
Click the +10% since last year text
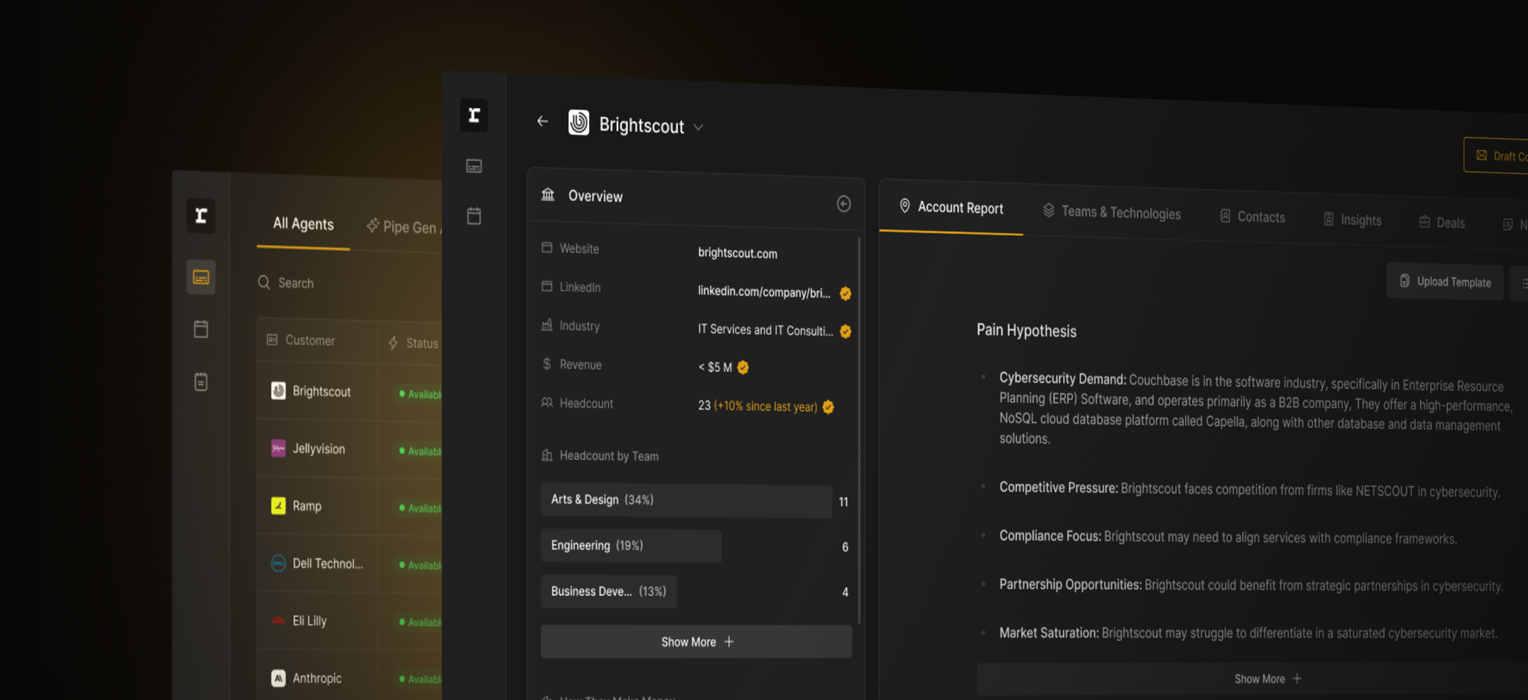click(765, 407)
